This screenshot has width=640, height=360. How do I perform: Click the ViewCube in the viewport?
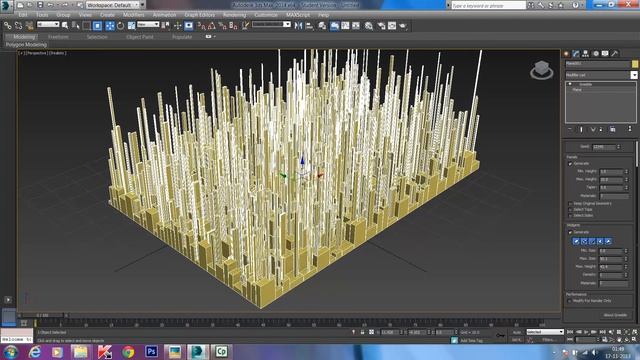click(x=542, y=70)
